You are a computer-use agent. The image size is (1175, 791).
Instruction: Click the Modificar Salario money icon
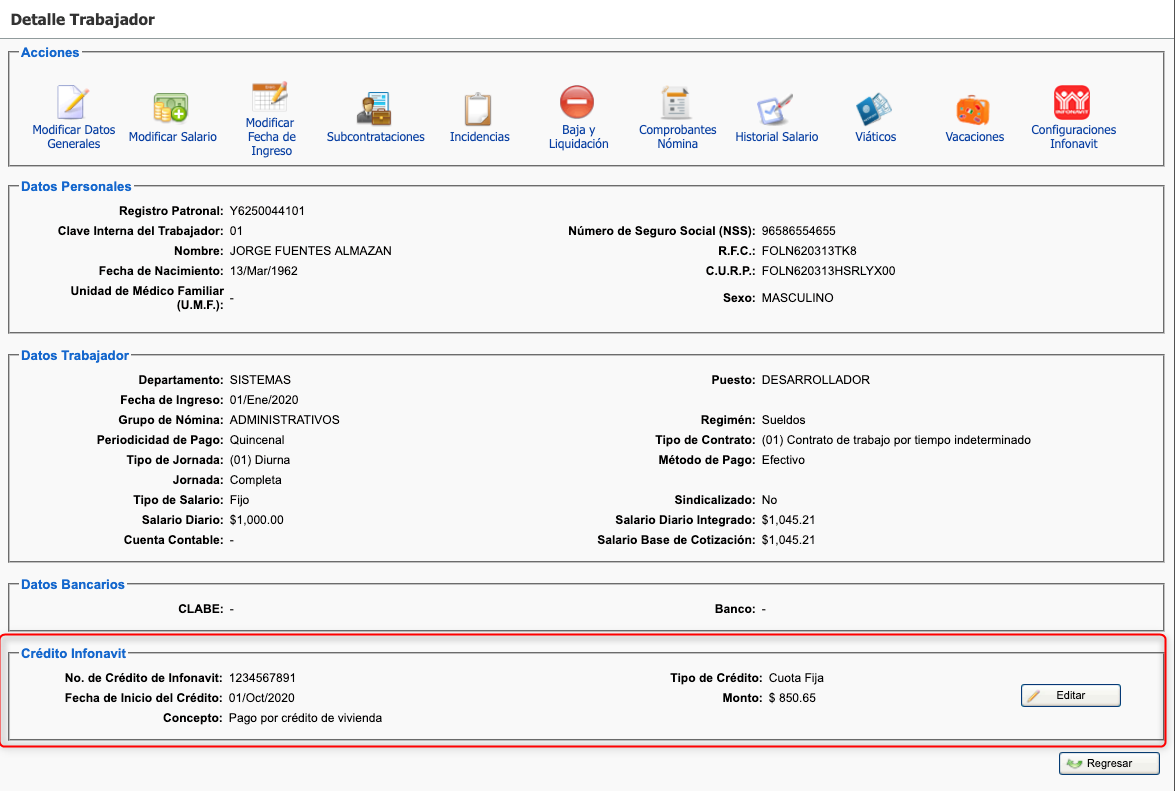171,108
